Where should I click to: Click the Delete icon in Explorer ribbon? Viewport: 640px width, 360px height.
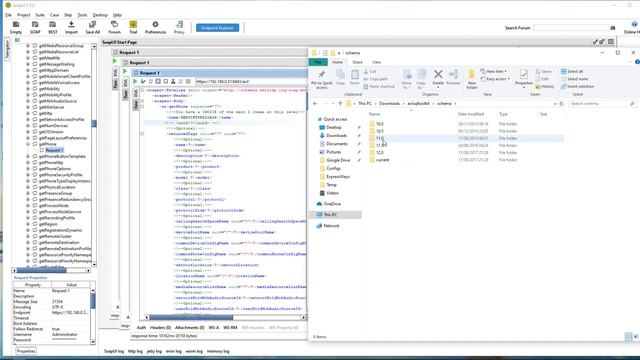438,78
